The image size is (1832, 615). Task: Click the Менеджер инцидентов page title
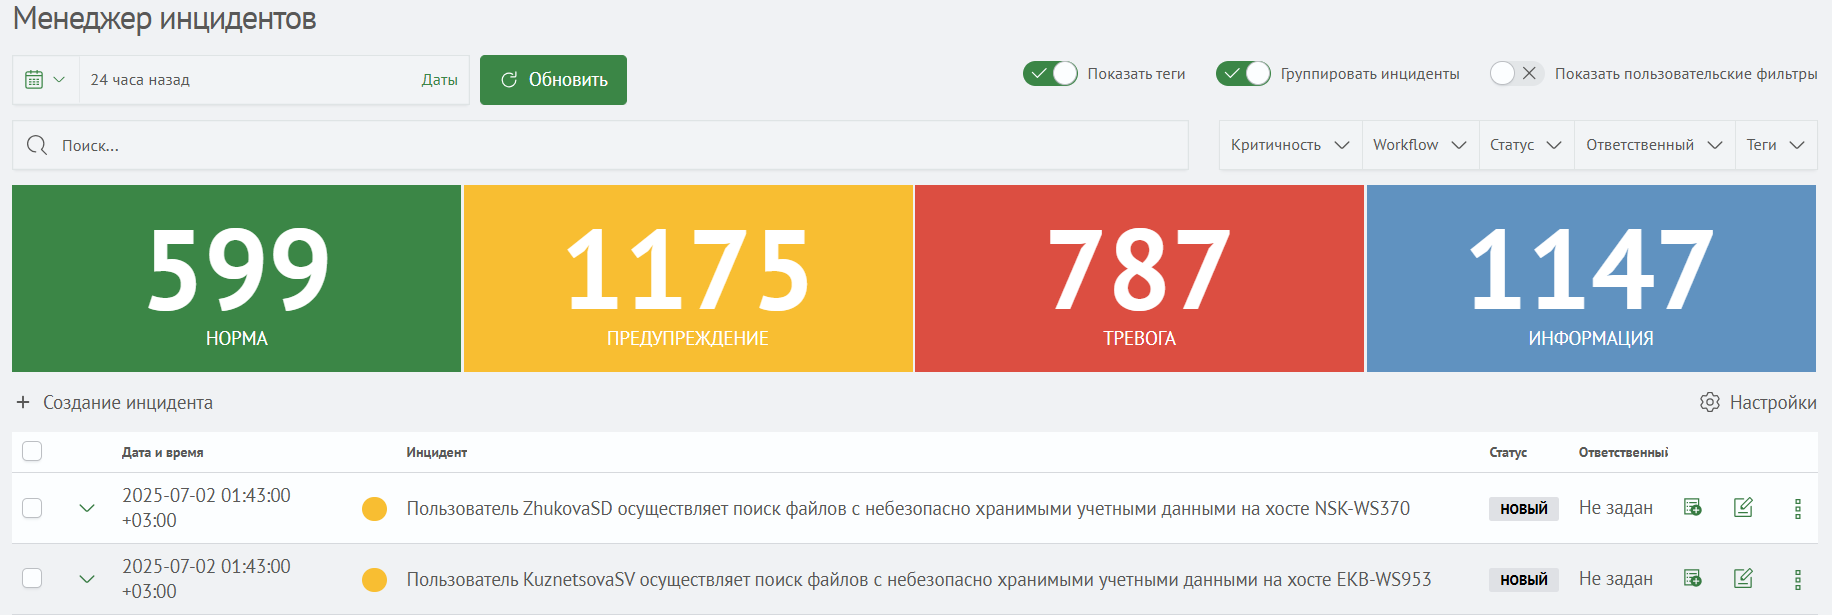[x=165, y=19]
